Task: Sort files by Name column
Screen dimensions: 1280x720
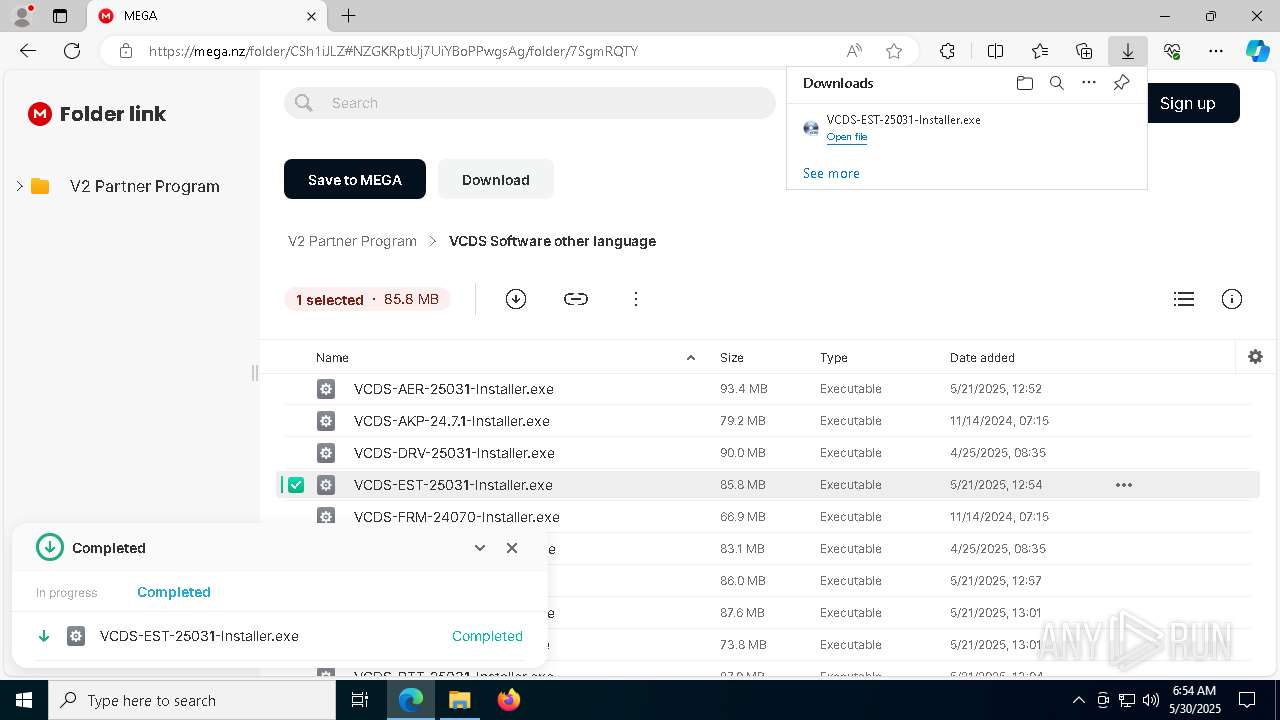Action: tap(332, 358)
